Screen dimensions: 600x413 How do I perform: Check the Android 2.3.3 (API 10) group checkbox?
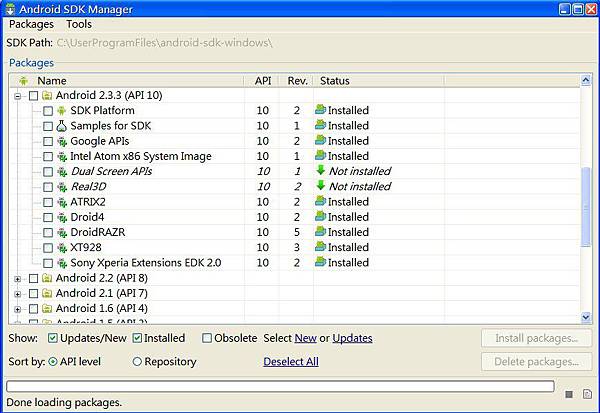pyautogui.click(x=34, y=95)
